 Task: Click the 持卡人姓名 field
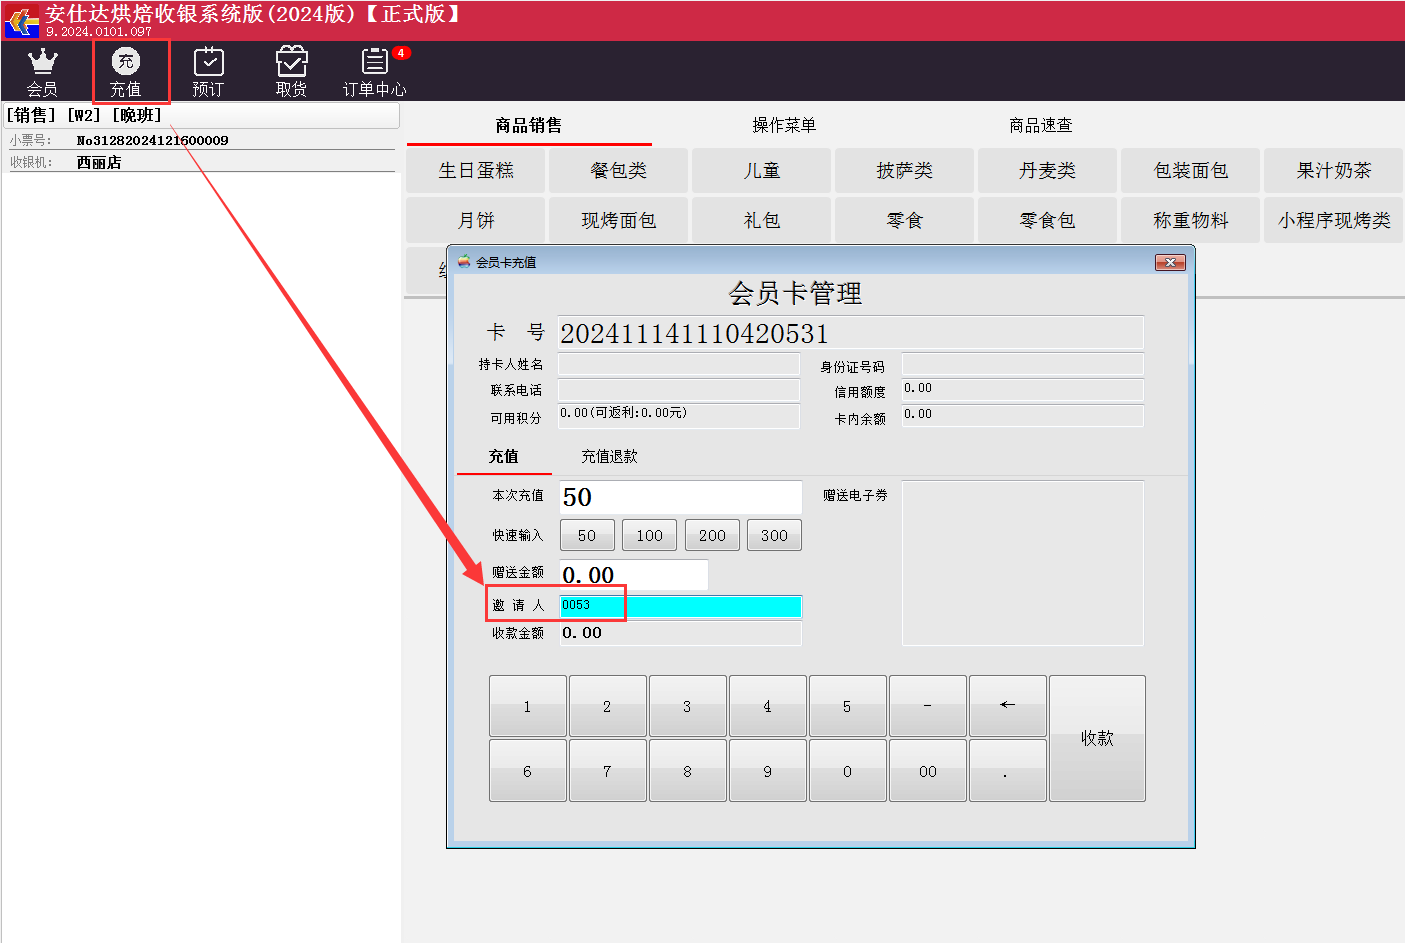679,364
